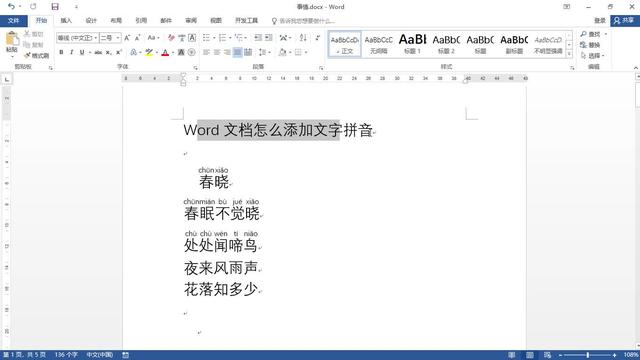Apply the Heading 1 (标题 1) style
The image size is (640, 360).
(412, 44)
